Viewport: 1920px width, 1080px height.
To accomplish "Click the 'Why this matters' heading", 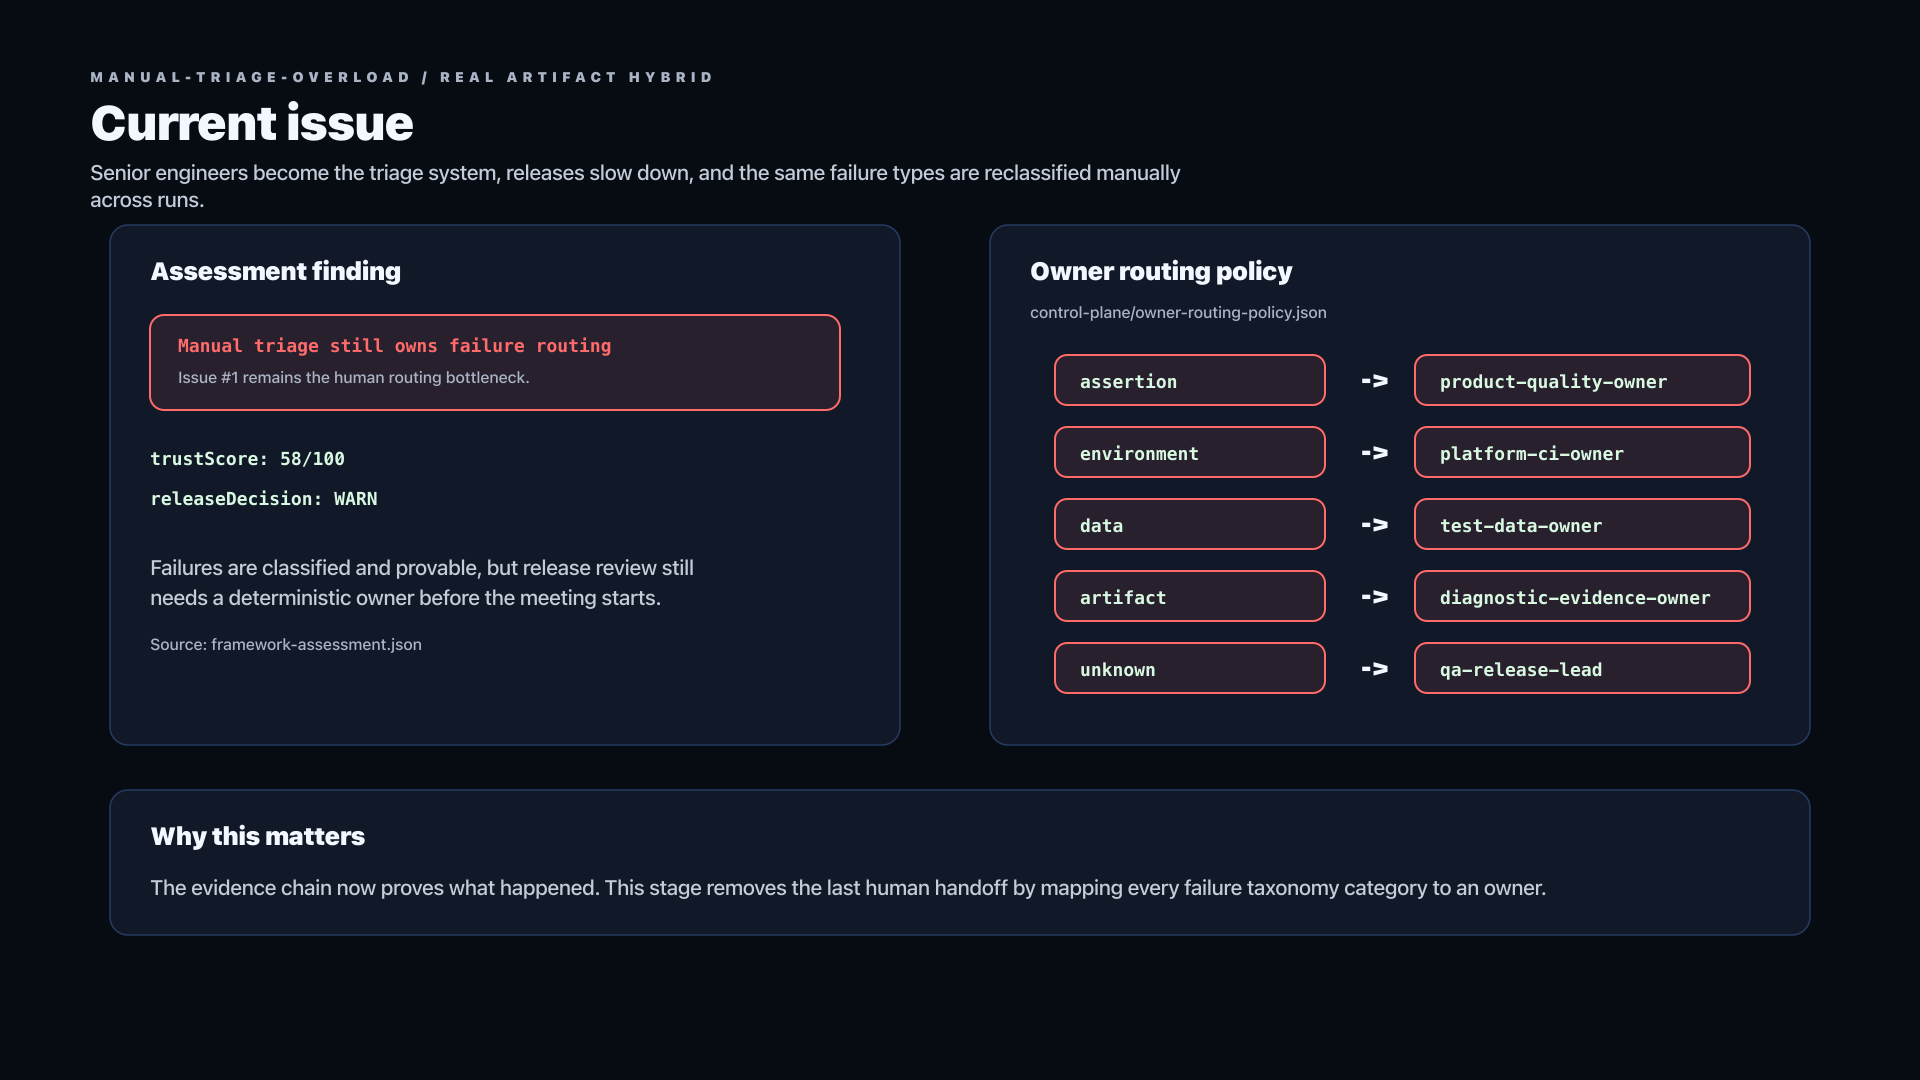I will pos(257,836).
